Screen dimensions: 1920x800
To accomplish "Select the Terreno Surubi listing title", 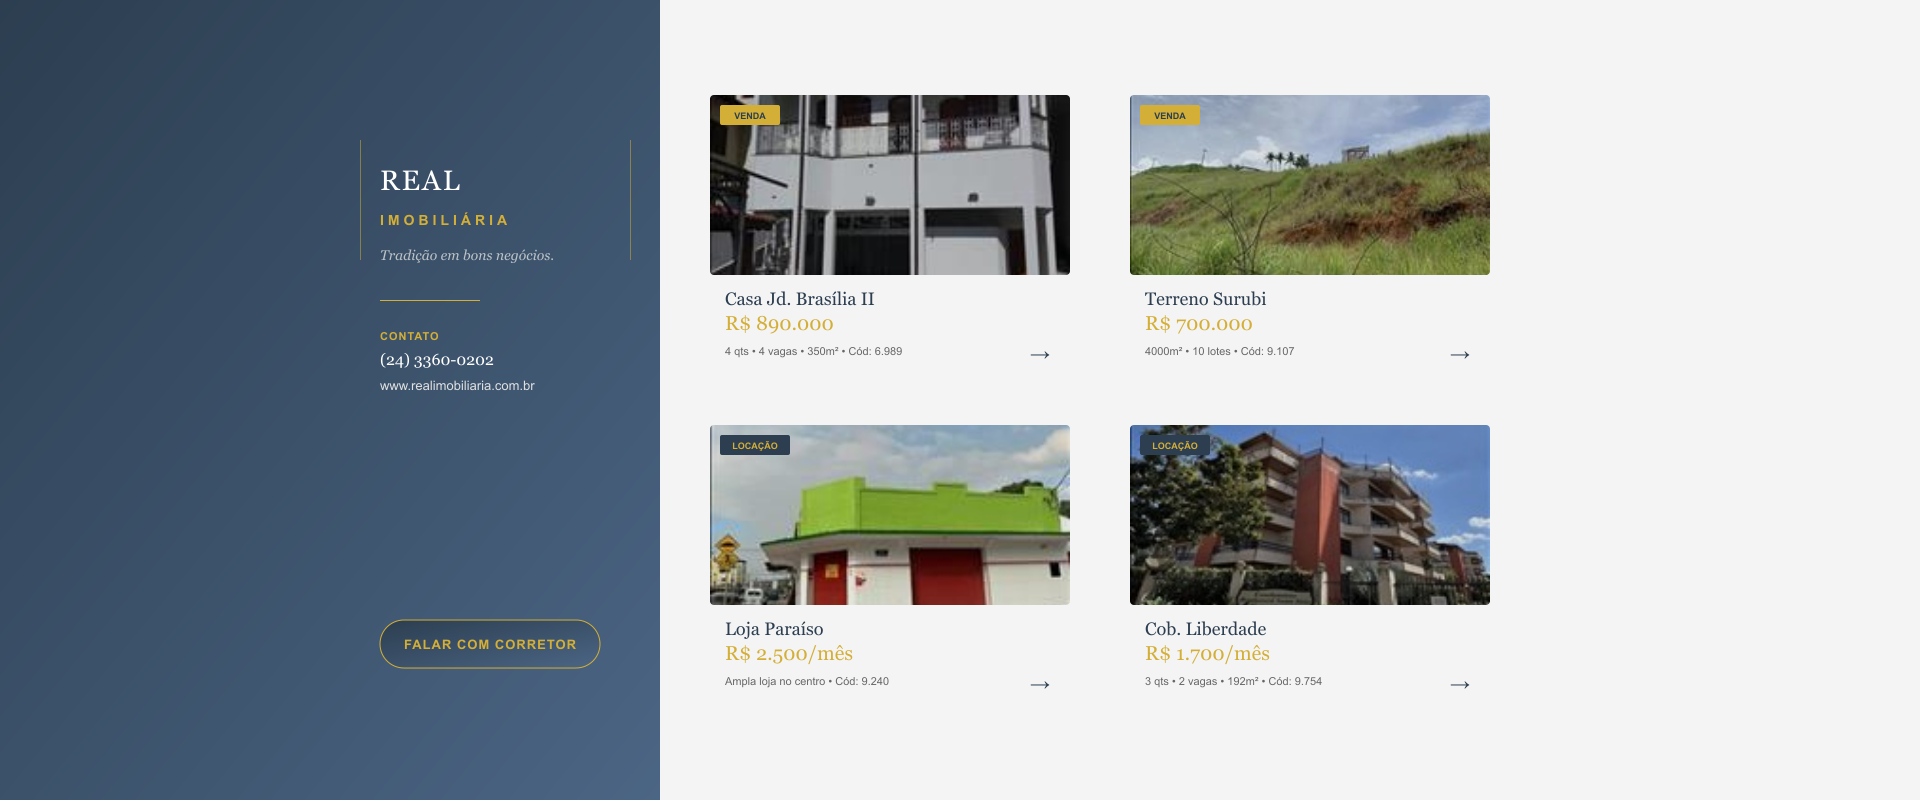I will click(1205, 299).
